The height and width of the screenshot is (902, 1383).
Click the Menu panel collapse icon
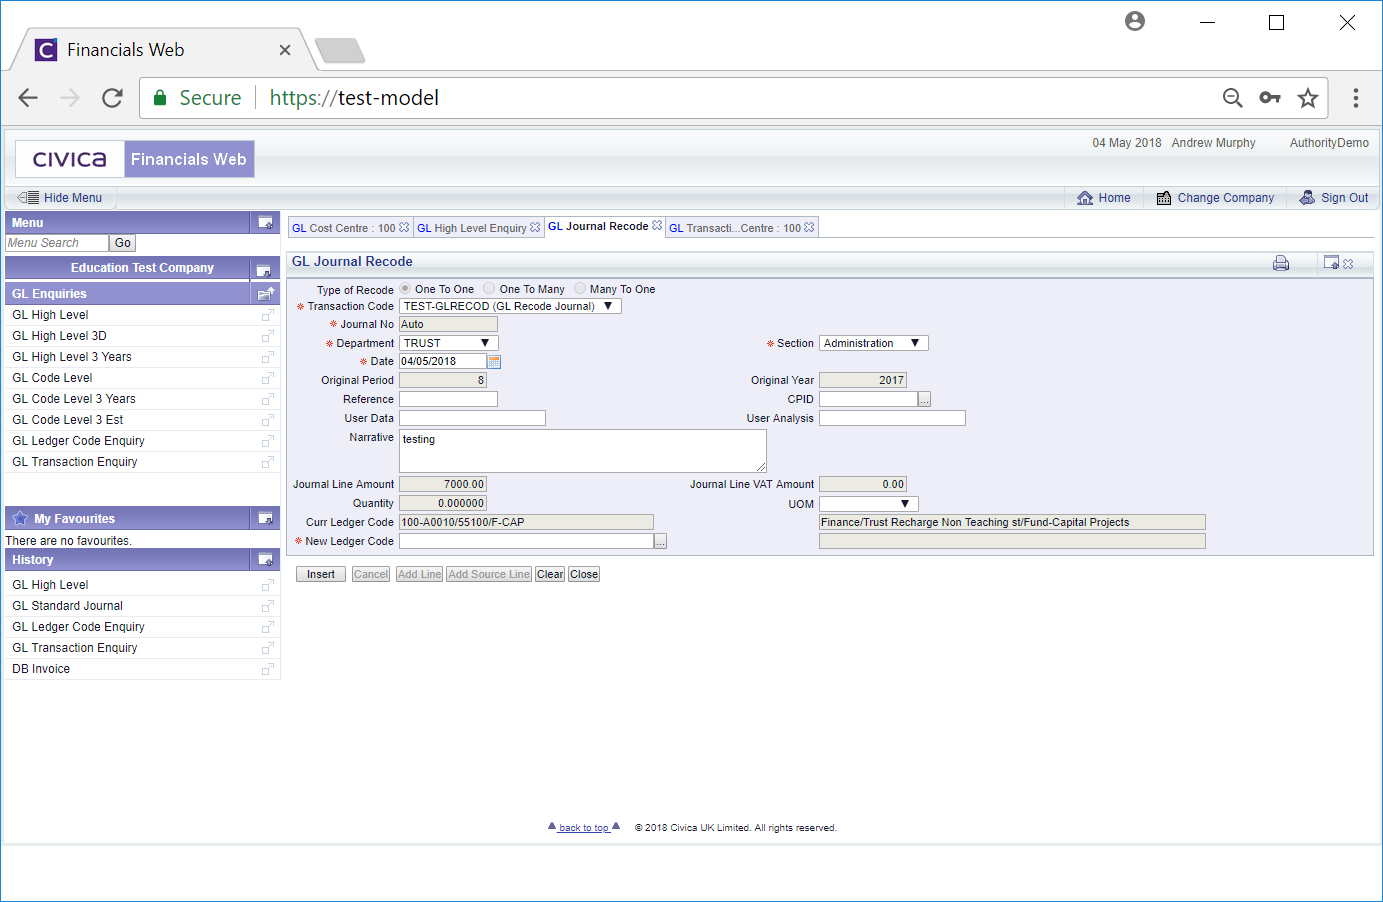tap(265, 222)
